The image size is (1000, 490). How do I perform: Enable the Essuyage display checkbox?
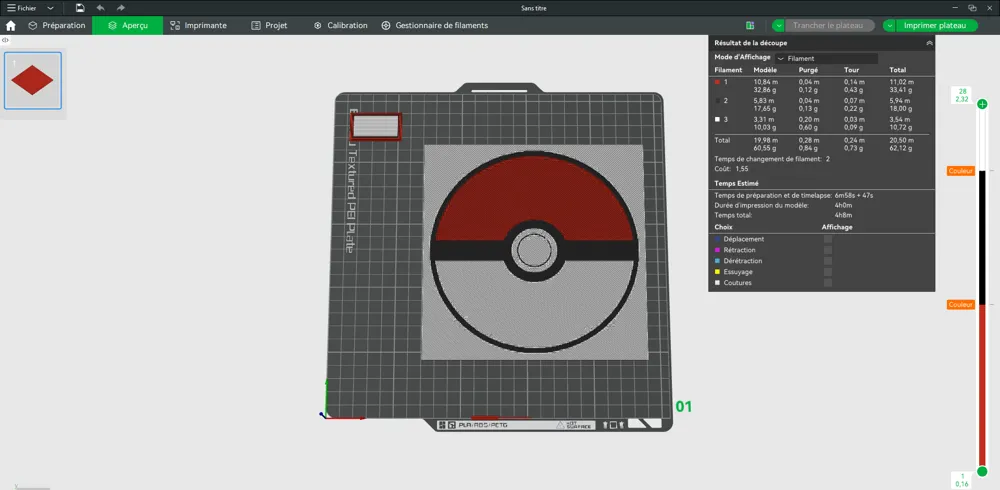(x=828, y=272)
